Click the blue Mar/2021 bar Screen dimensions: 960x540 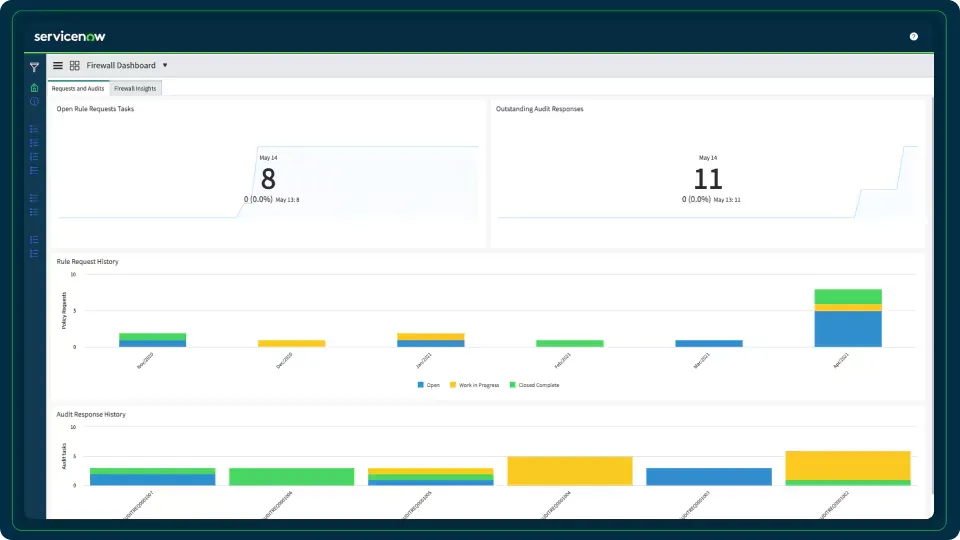[x=709, y=343]
